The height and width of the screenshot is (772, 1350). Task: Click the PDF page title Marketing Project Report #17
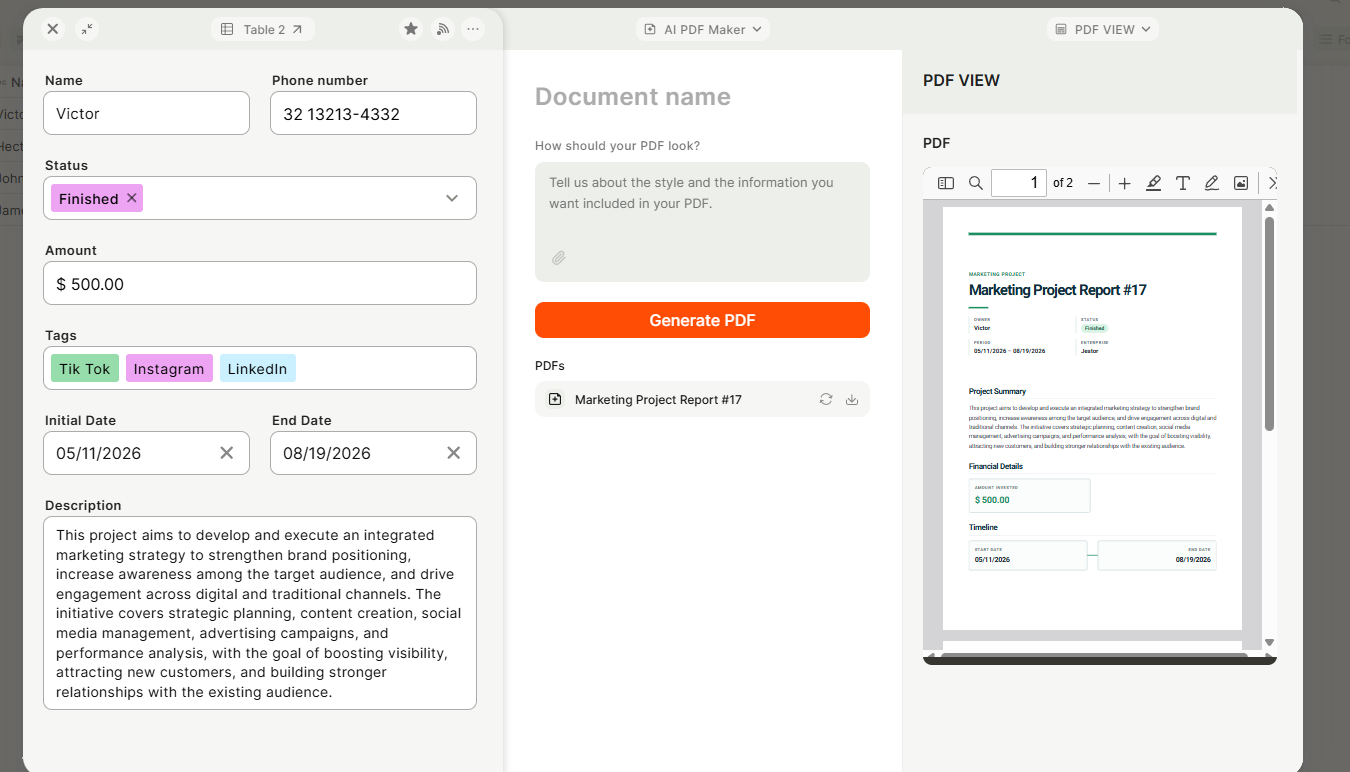1057,290
